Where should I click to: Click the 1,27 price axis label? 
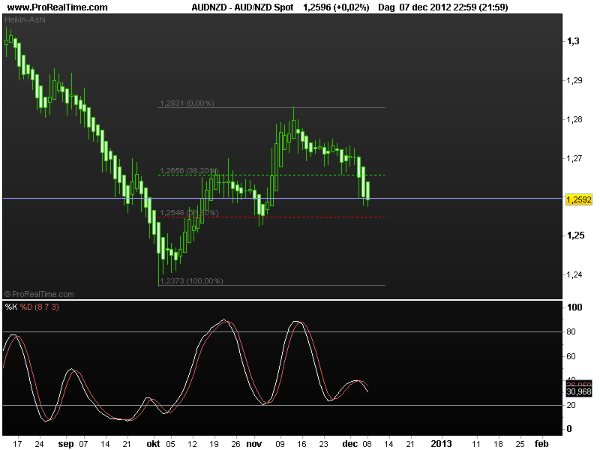click(x=574, y=158)
